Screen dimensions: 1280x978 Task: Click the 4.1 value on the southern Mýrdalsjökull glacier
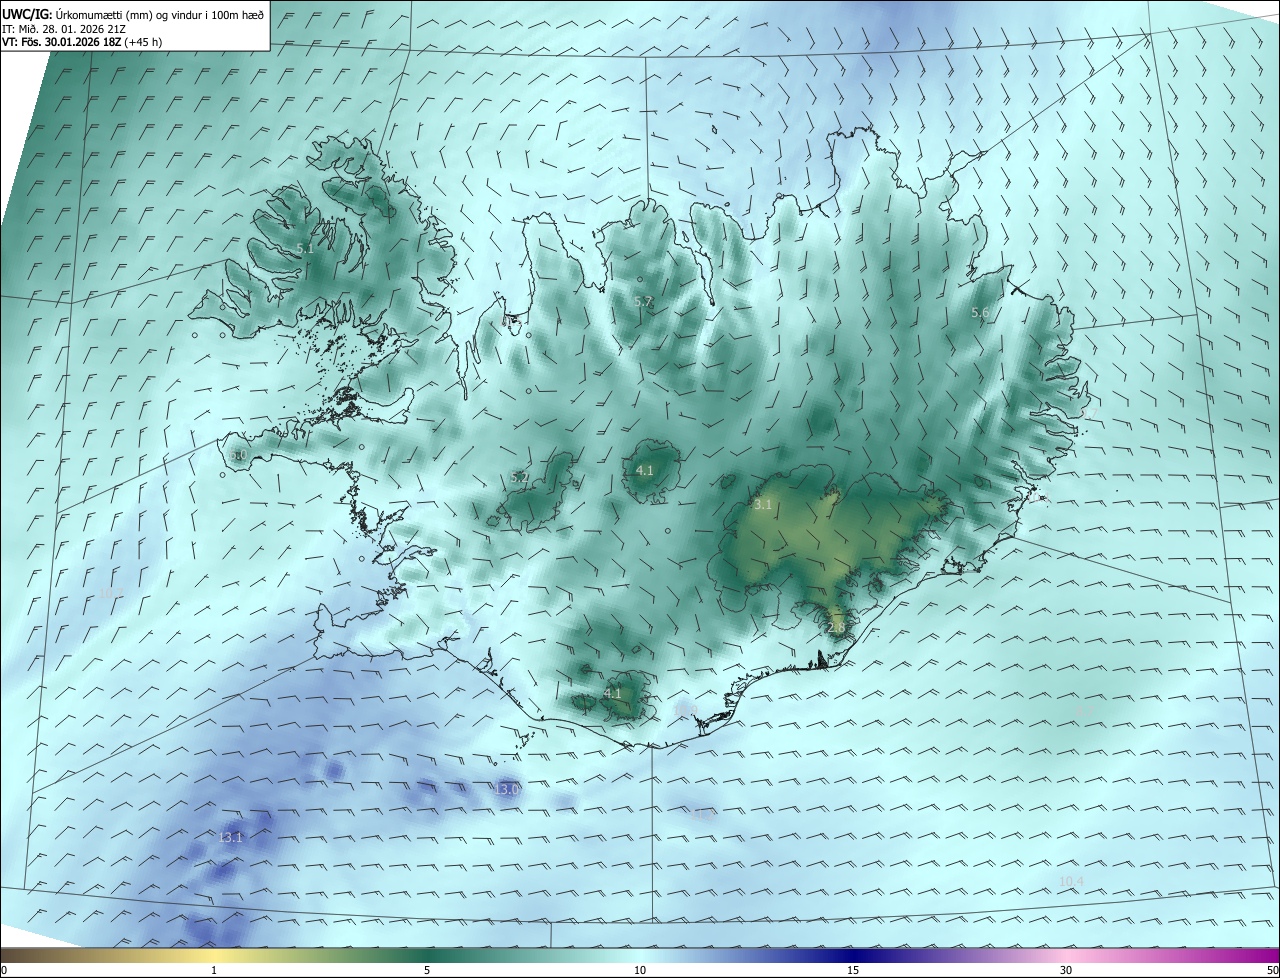[613, 693]
